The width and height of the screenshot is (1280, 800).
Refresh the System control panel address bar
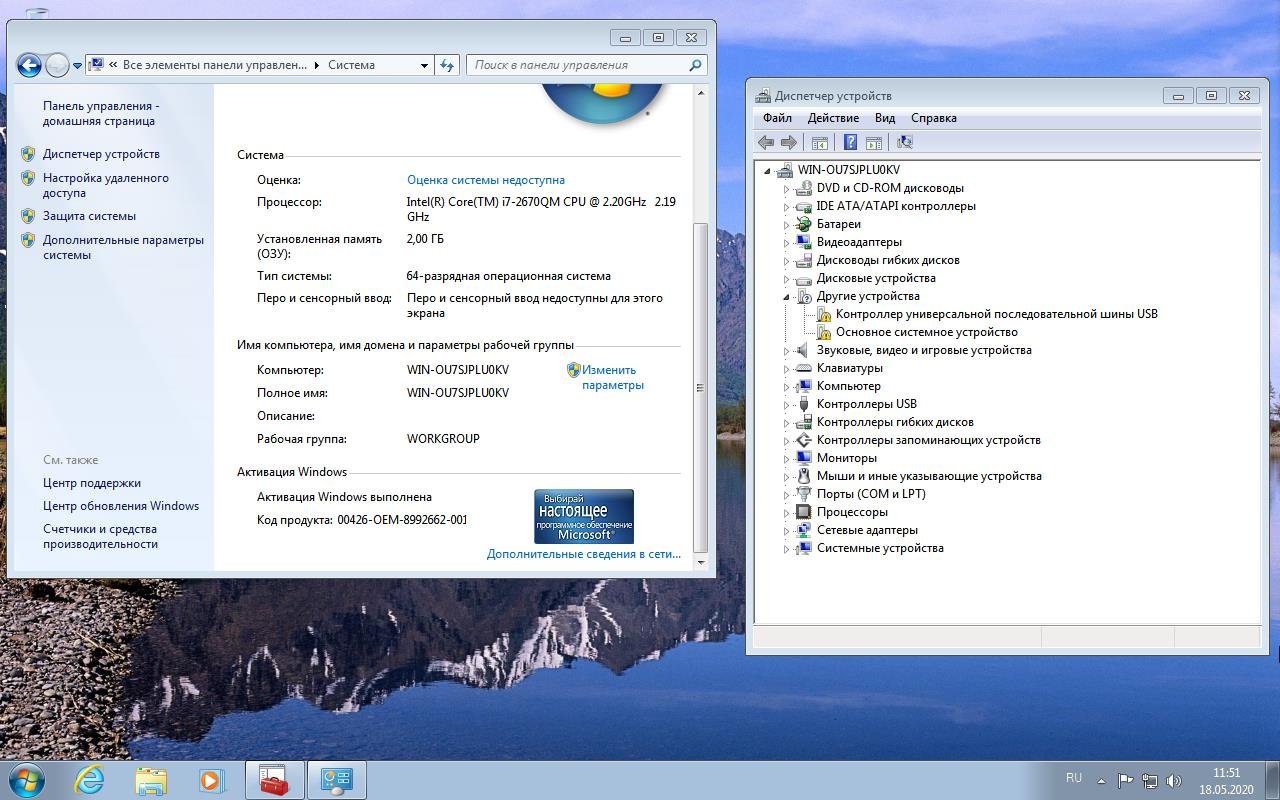click(447, 65)
